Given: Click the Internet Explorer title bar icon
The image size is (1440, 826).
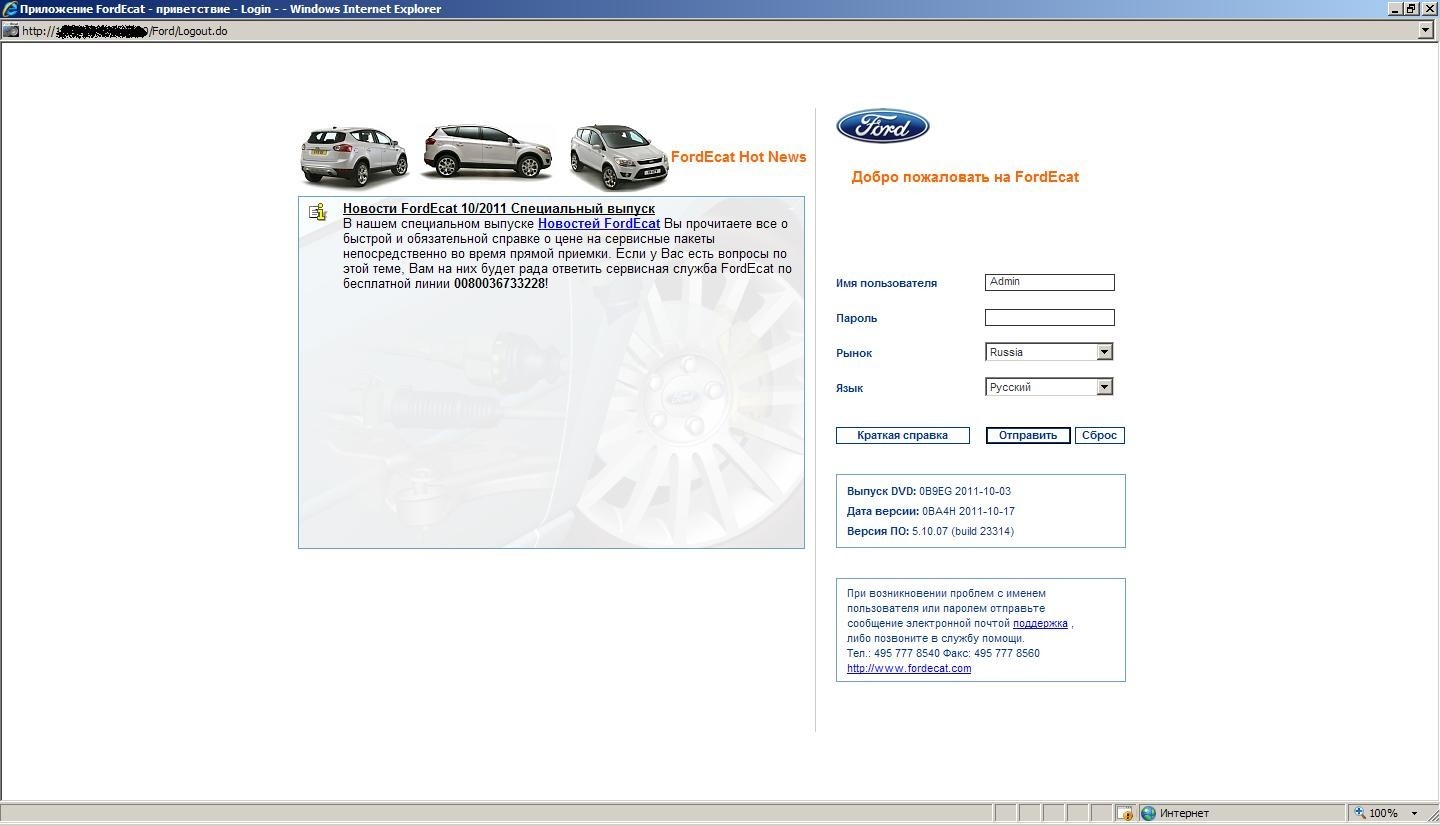Looking at the screenshot, I should (9, 9).
